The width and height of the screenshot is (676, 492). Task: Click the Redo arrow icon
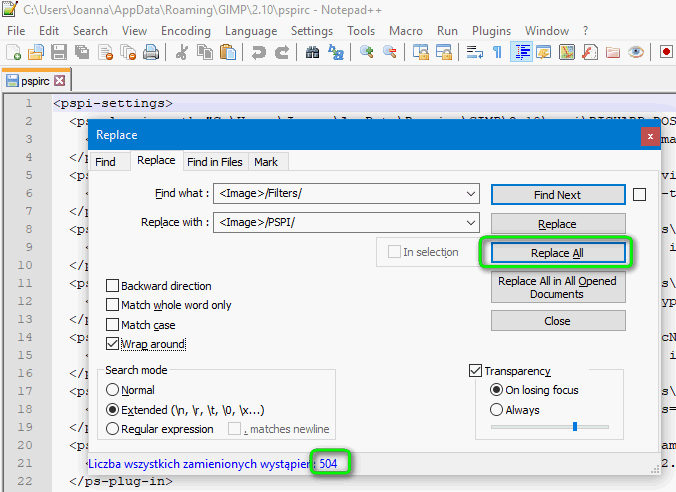(x=282, y=53)
